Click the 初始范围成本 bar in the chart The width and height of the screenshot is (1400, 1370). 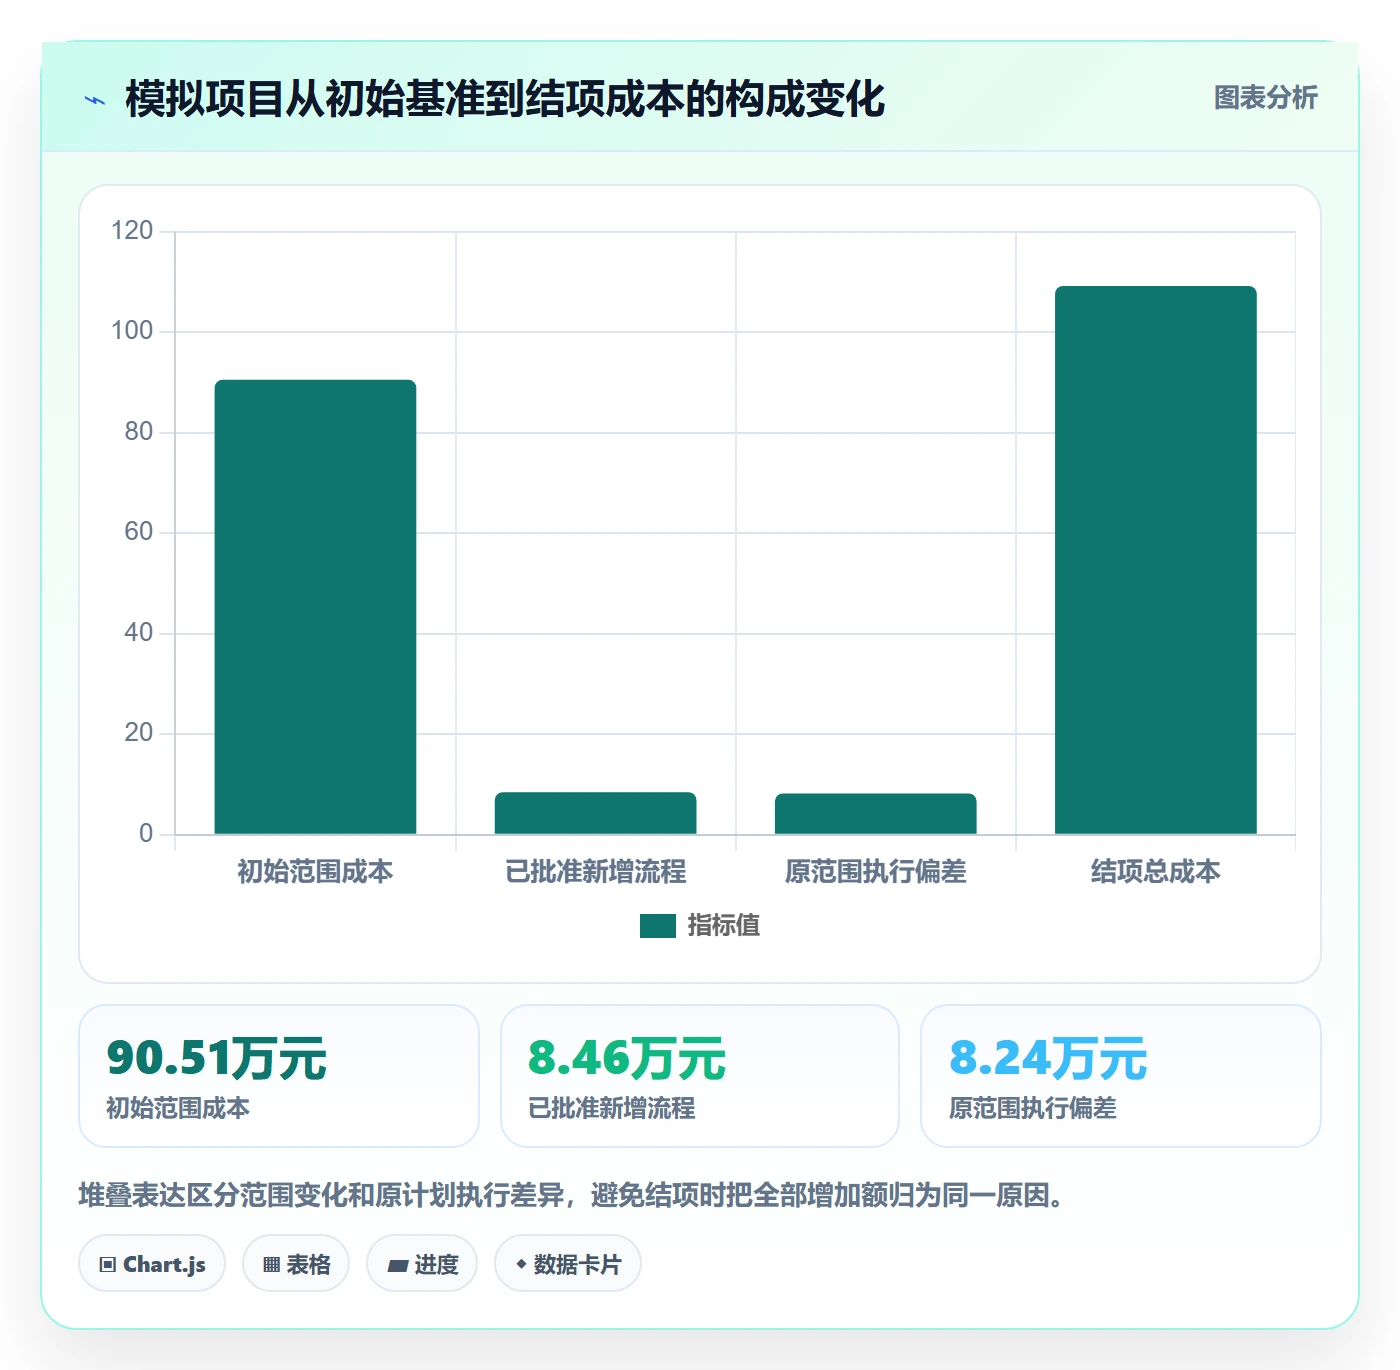click(x=315, y=607)
